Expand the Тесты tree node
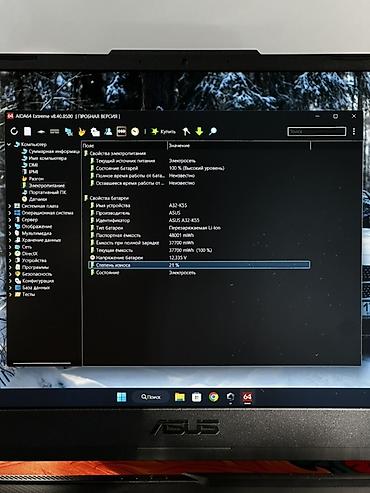The height and width of the screenshot is (493, 370). [x=10, y=294]
